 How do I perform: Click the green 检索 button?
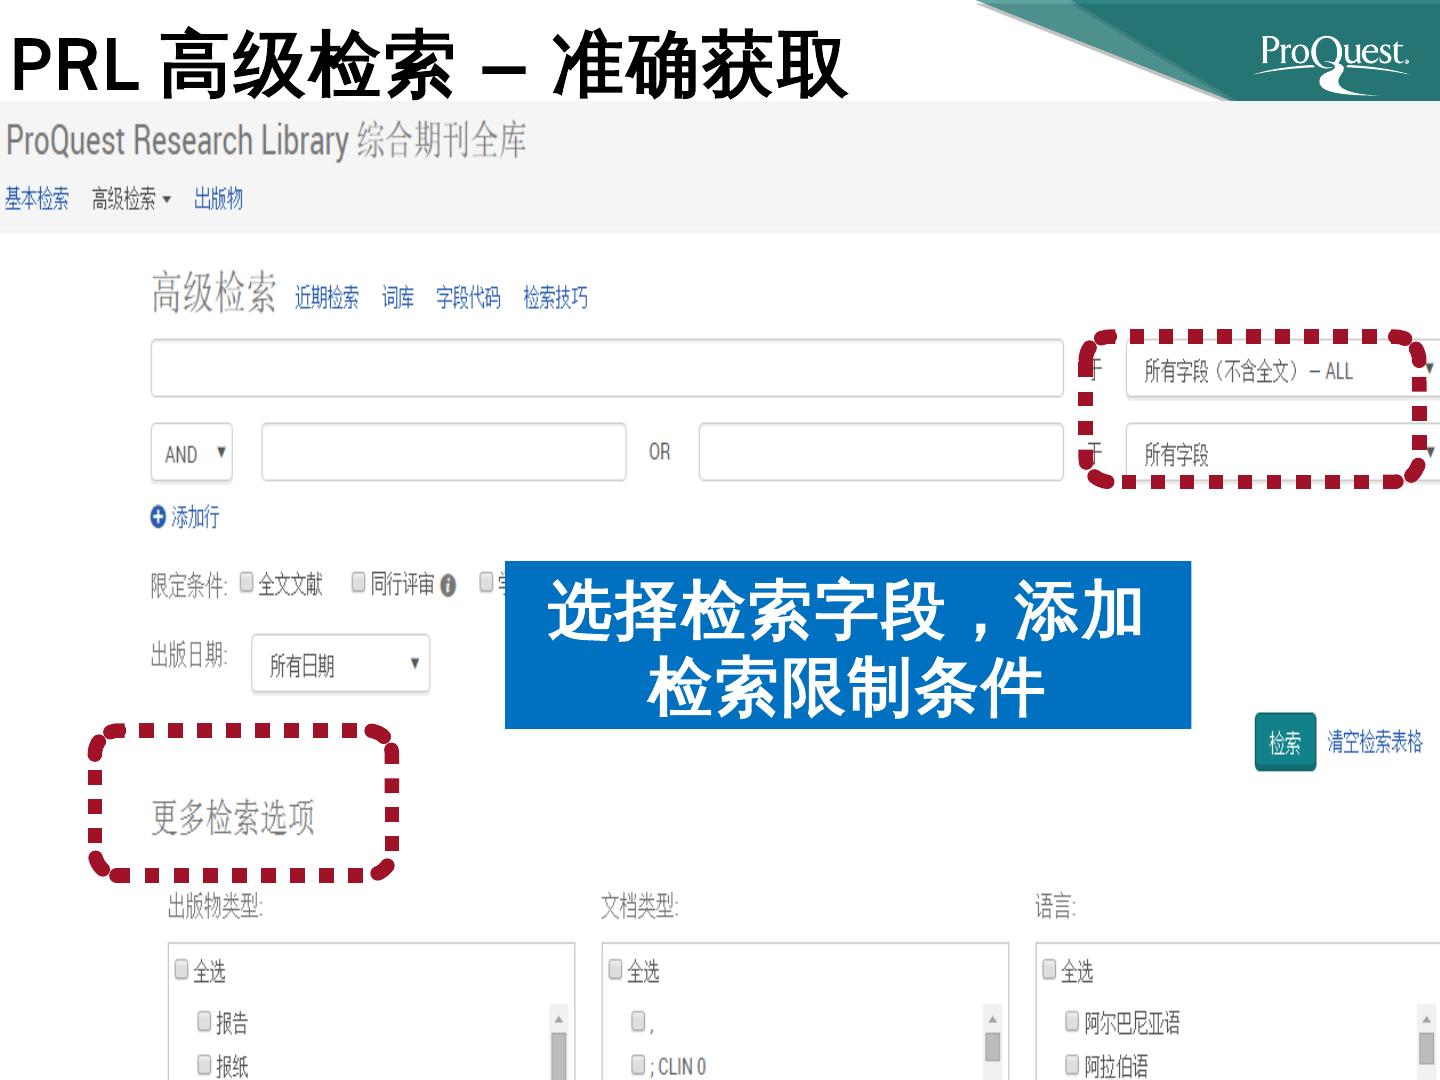coord(1285,742)
